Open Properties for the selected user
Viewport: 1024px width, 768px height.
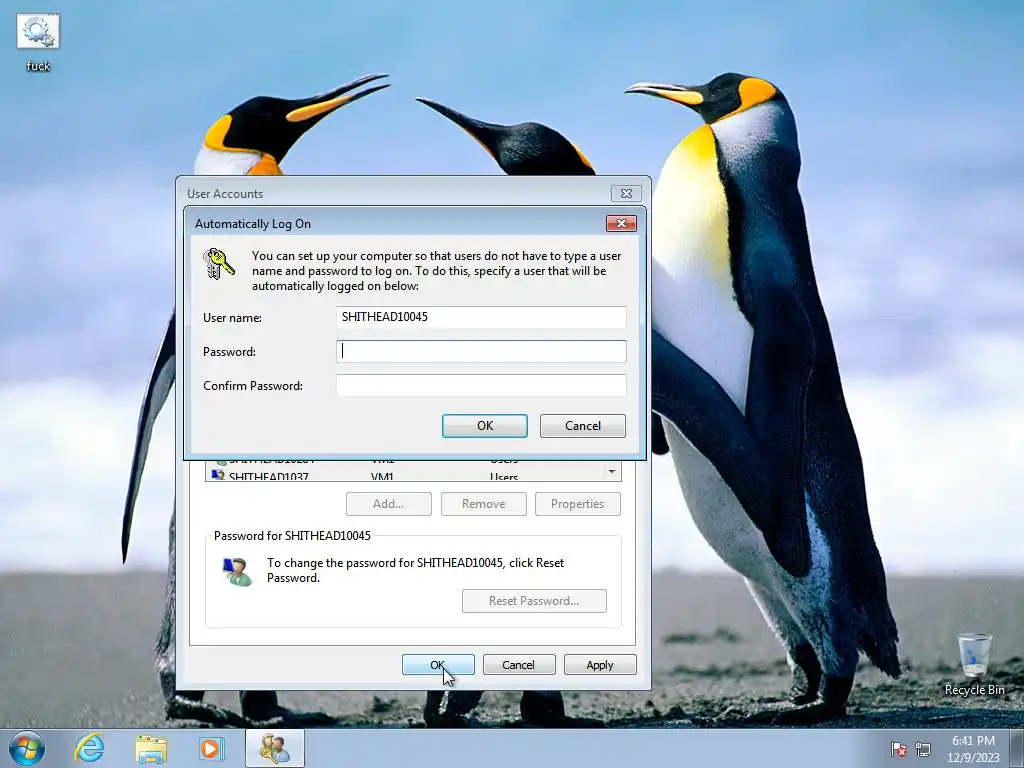tap(577, 504)
